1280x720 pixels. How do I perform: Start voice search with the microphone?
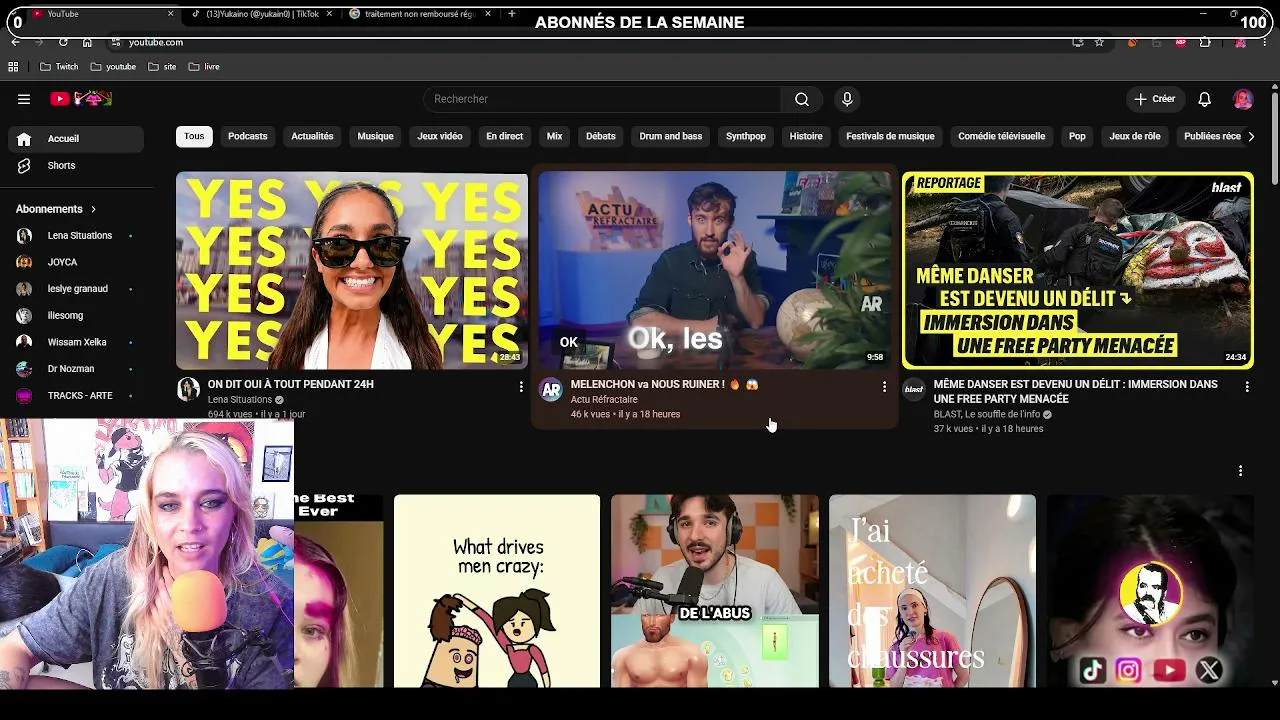[847, 99]
